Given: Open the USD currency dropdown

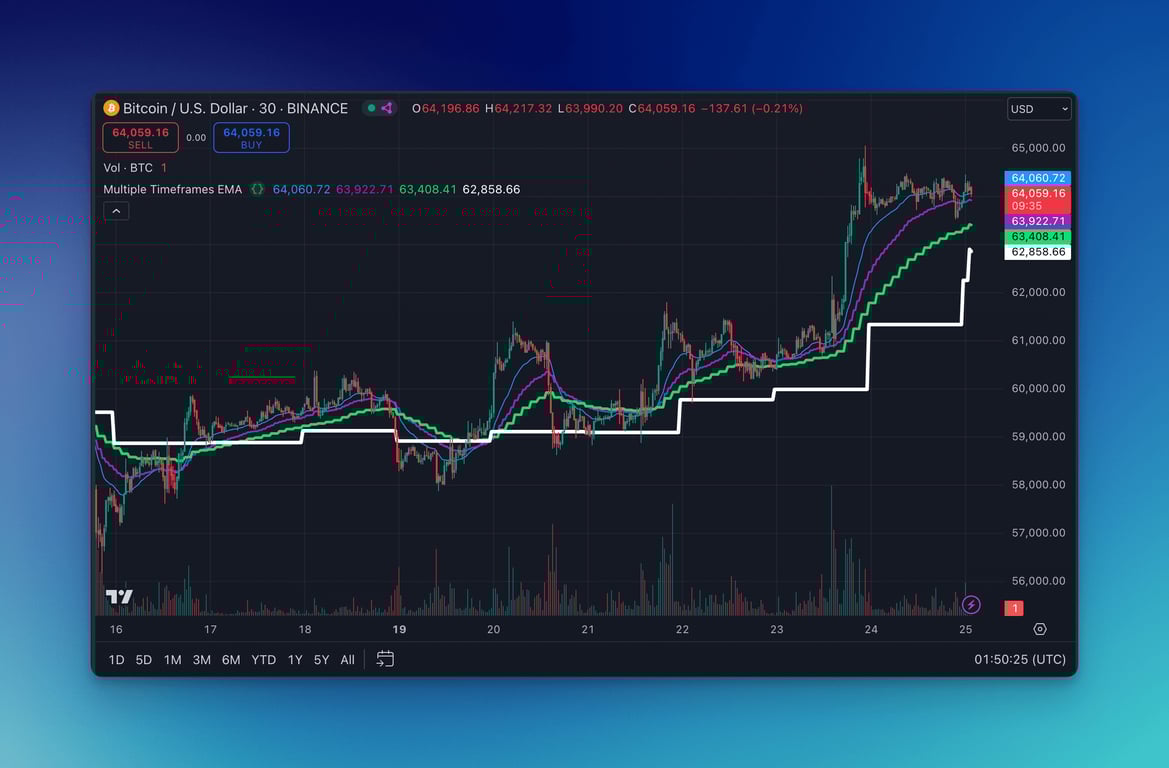Looking at the screenshot, I should [x=1038, y=108].
